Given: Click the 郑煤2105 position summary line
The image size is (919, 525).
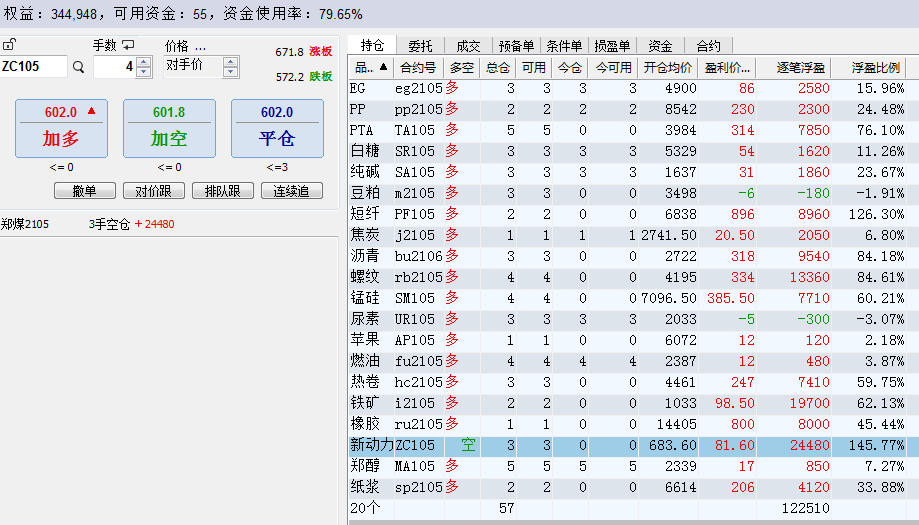Looking at the screenshot, I should pyautogui.click(x=88, y=224).
